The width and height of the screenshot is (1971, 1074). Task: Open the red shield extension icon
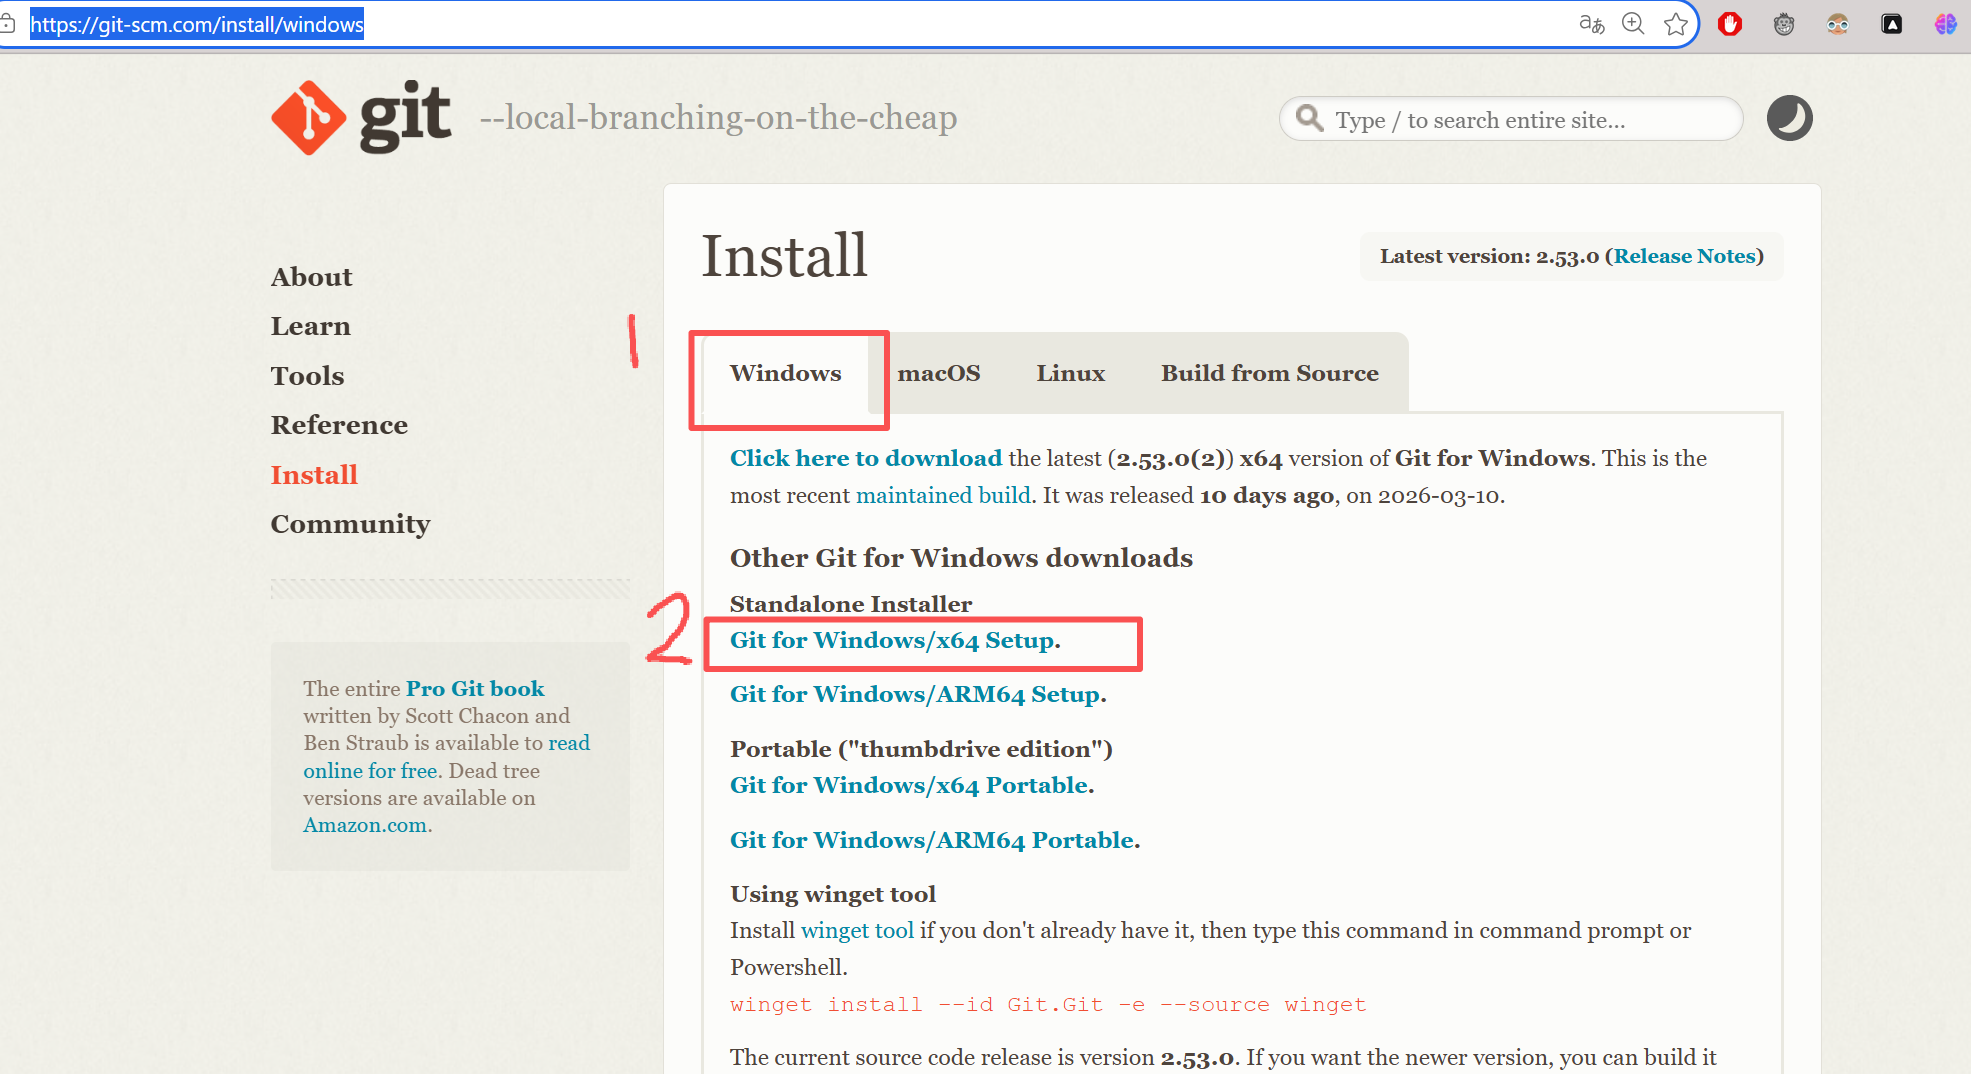pos(1730,24)
